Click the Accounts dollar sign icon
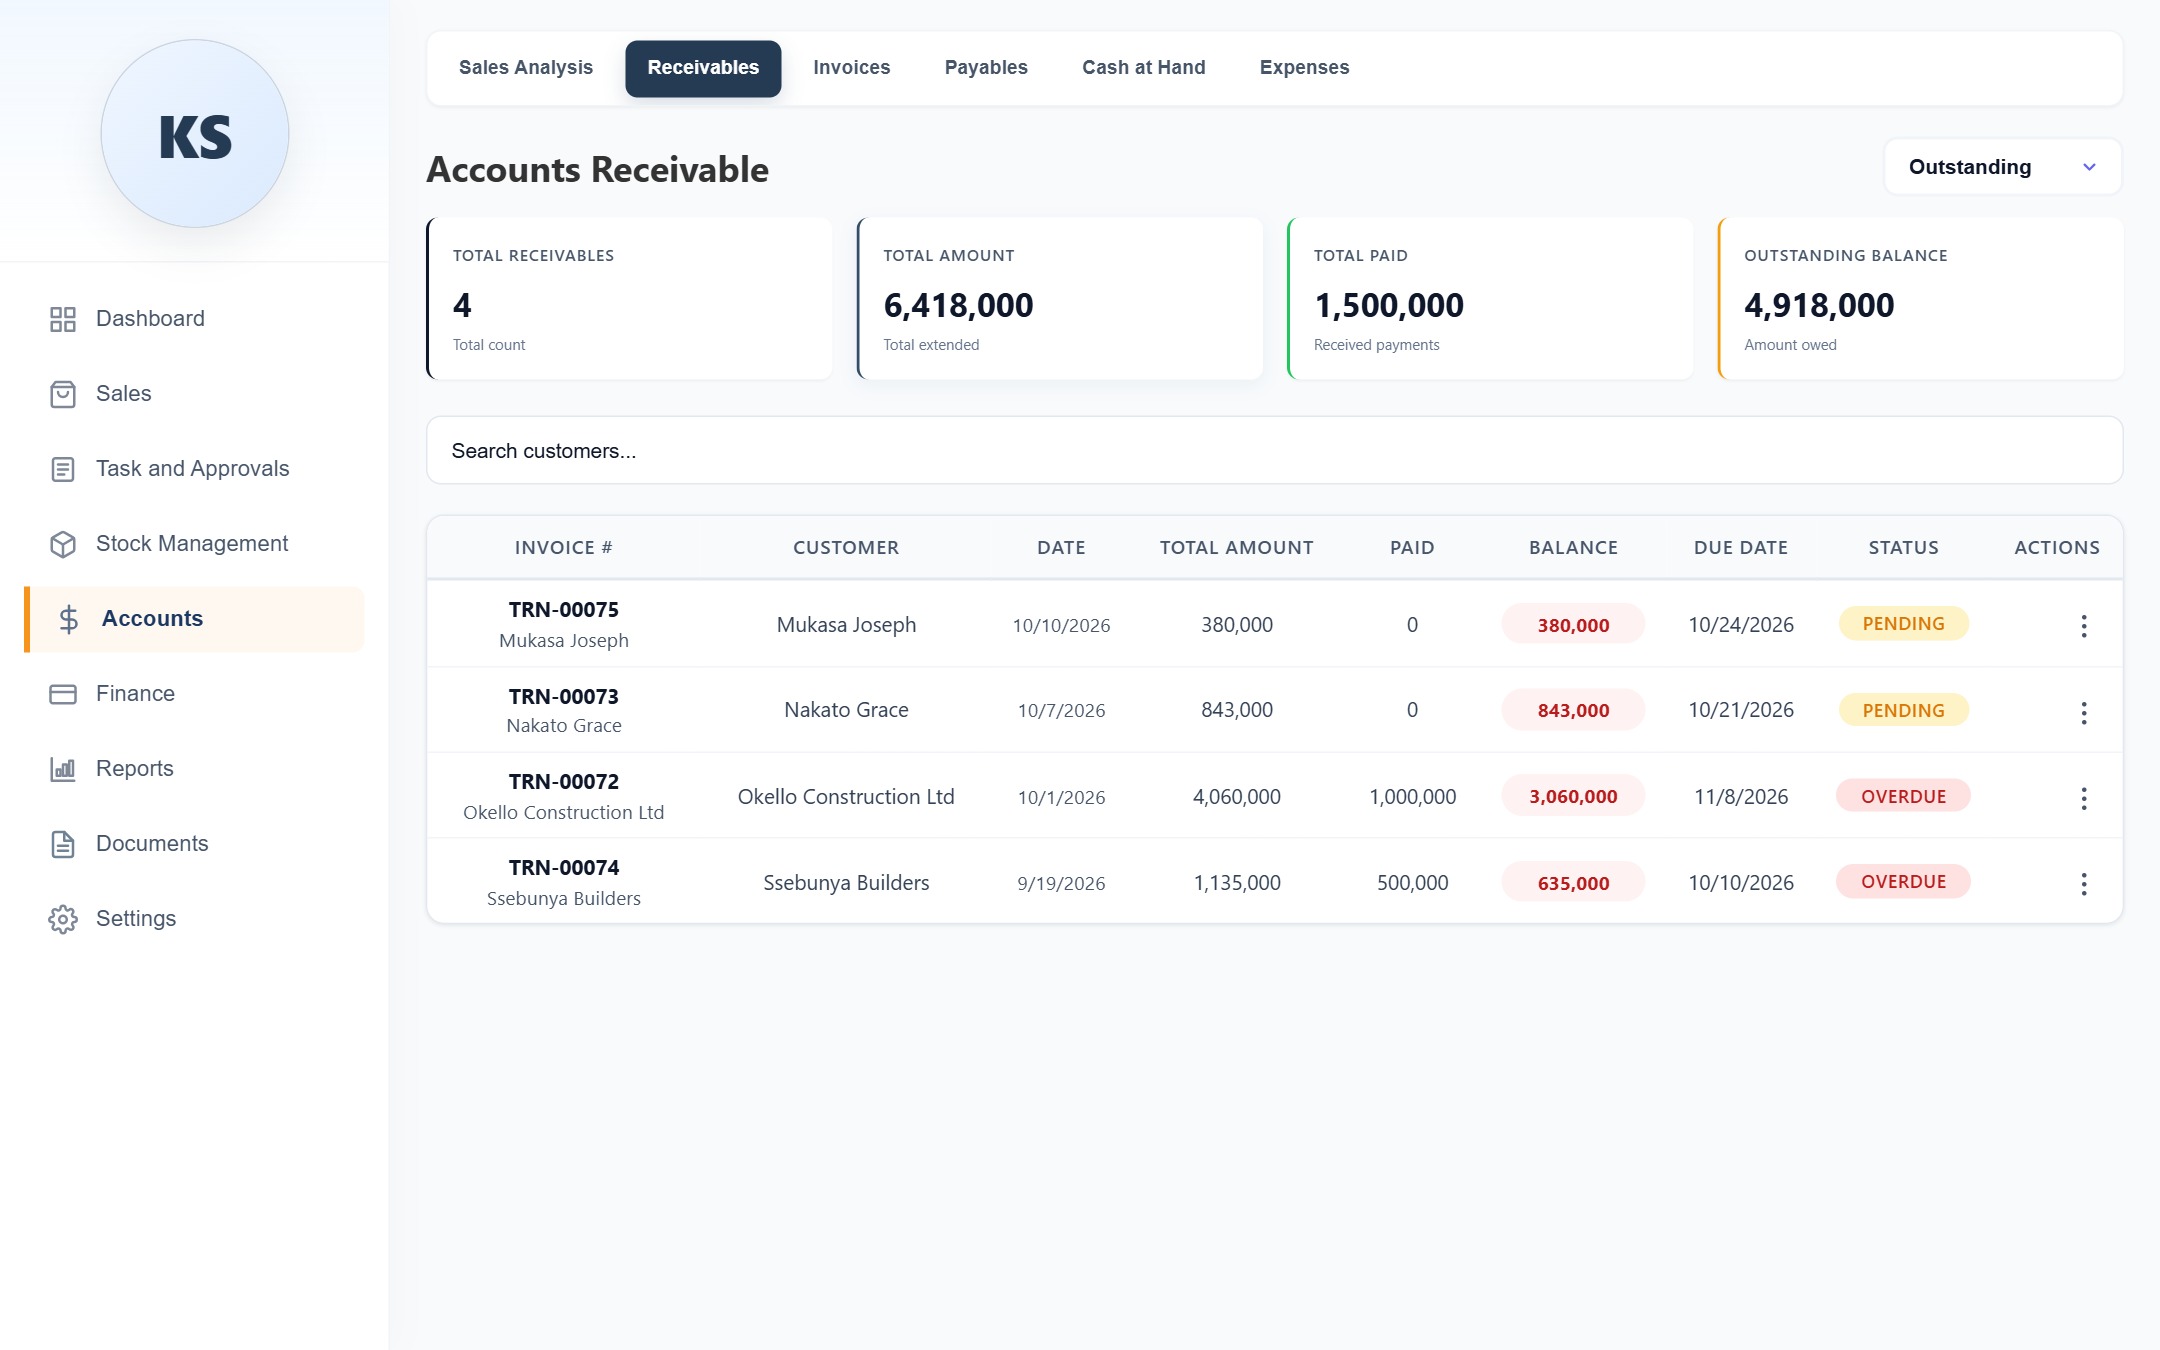Image resolution: width=2160 pixels, height=1350 pixels. point(68,619)
